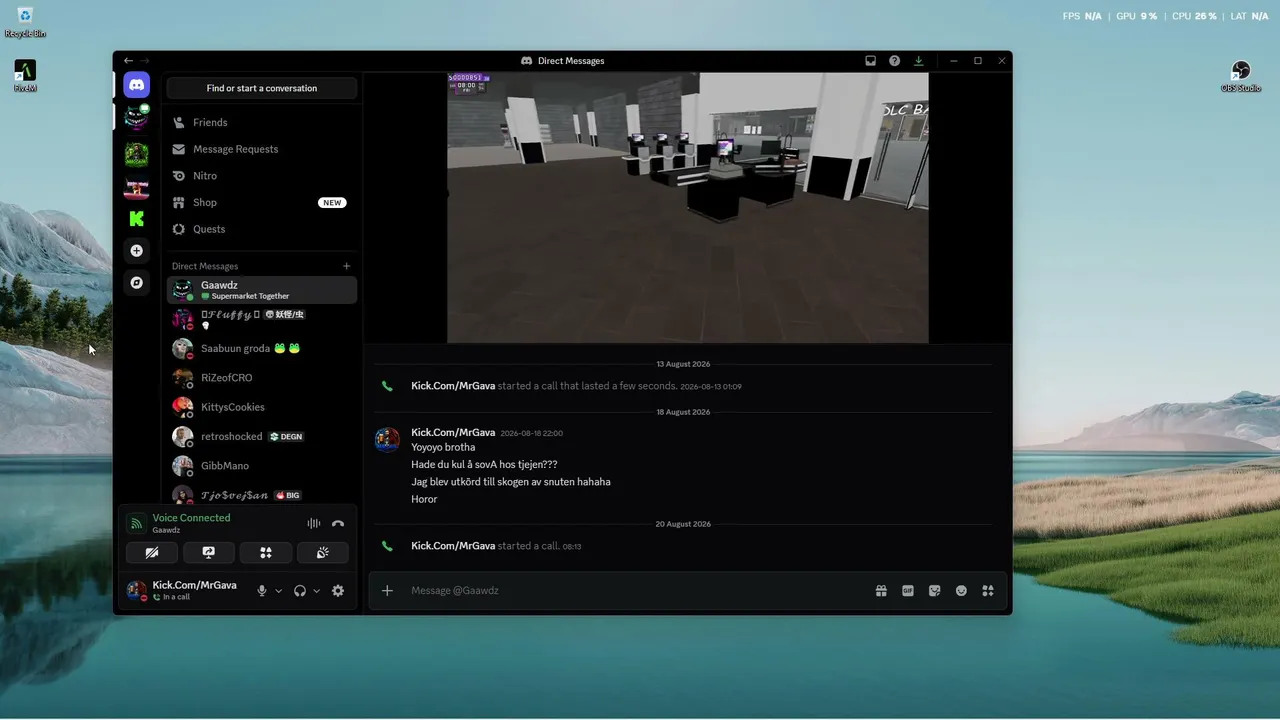Image resolution: width=1280 pixels, height=720 pixels.
Task: Open Discord home Direct Messages icon
Action: pos(137,85)
